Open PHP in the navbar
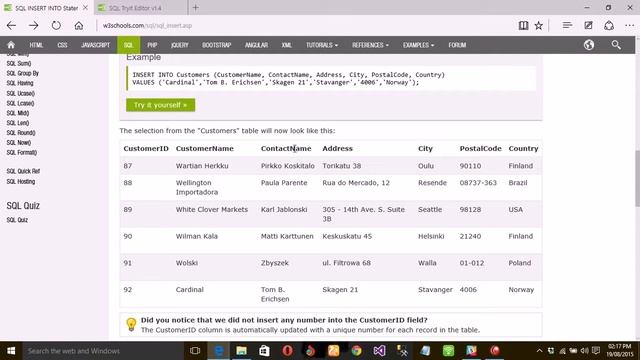The height and width of the screenshot is (360, 640). [152, 45]
